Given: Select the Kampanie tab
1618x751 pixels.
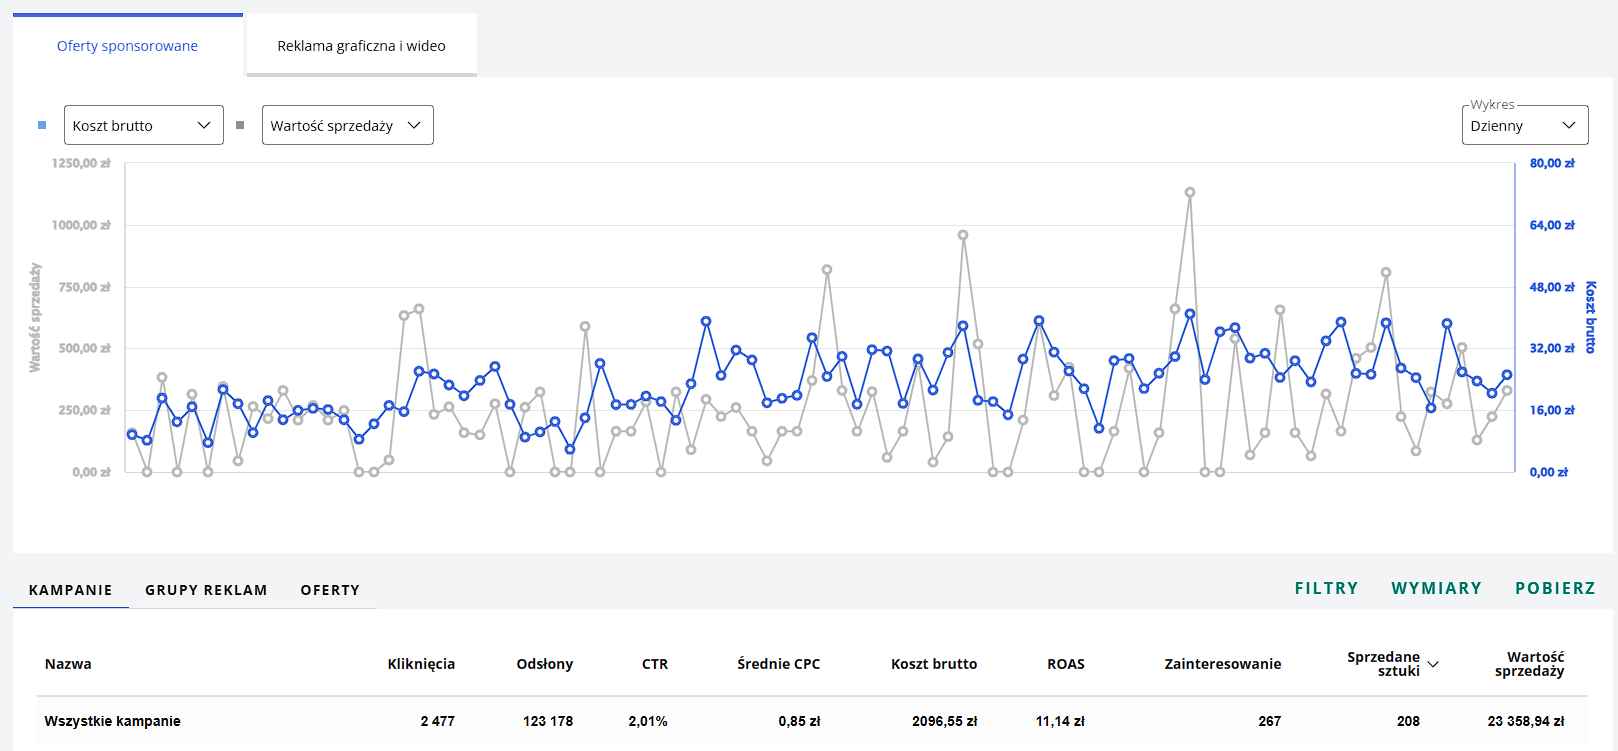Looking at the screenshot, I should coord(70,590).
